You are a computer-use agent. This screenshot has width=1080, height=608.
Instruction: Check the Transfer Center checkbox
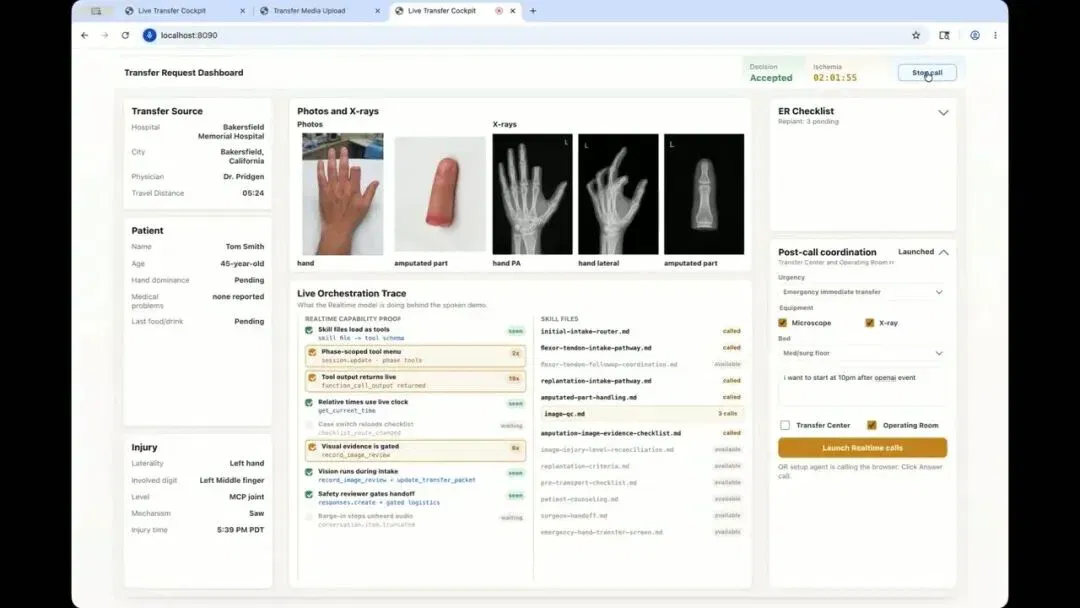coord(785,426)
